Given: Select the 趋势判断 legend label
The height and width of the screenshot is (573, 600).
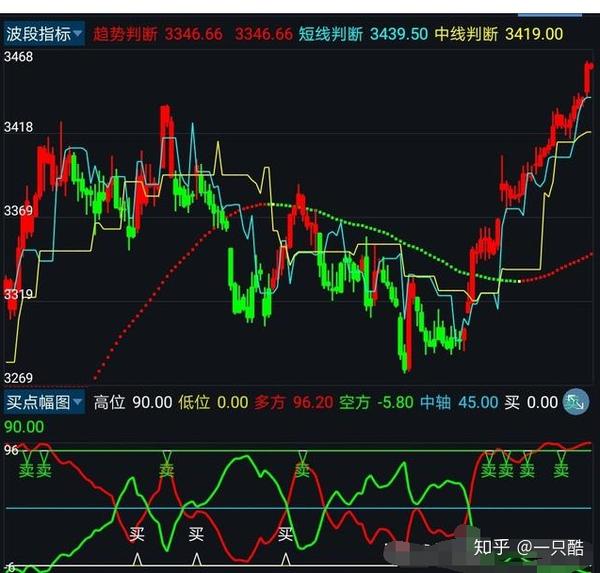Looking at the screenshot, I should pos(125,34).
